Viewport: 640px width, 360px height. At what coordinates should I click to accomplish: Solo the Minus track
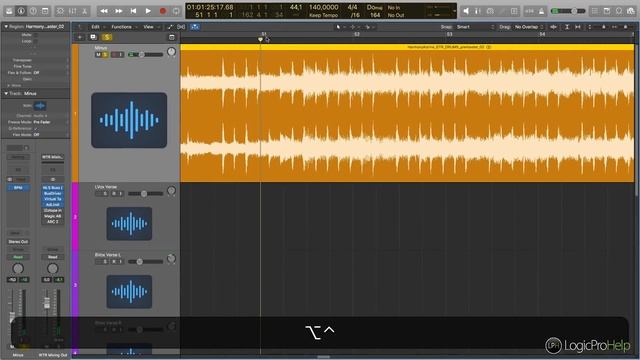click(105, 55)
